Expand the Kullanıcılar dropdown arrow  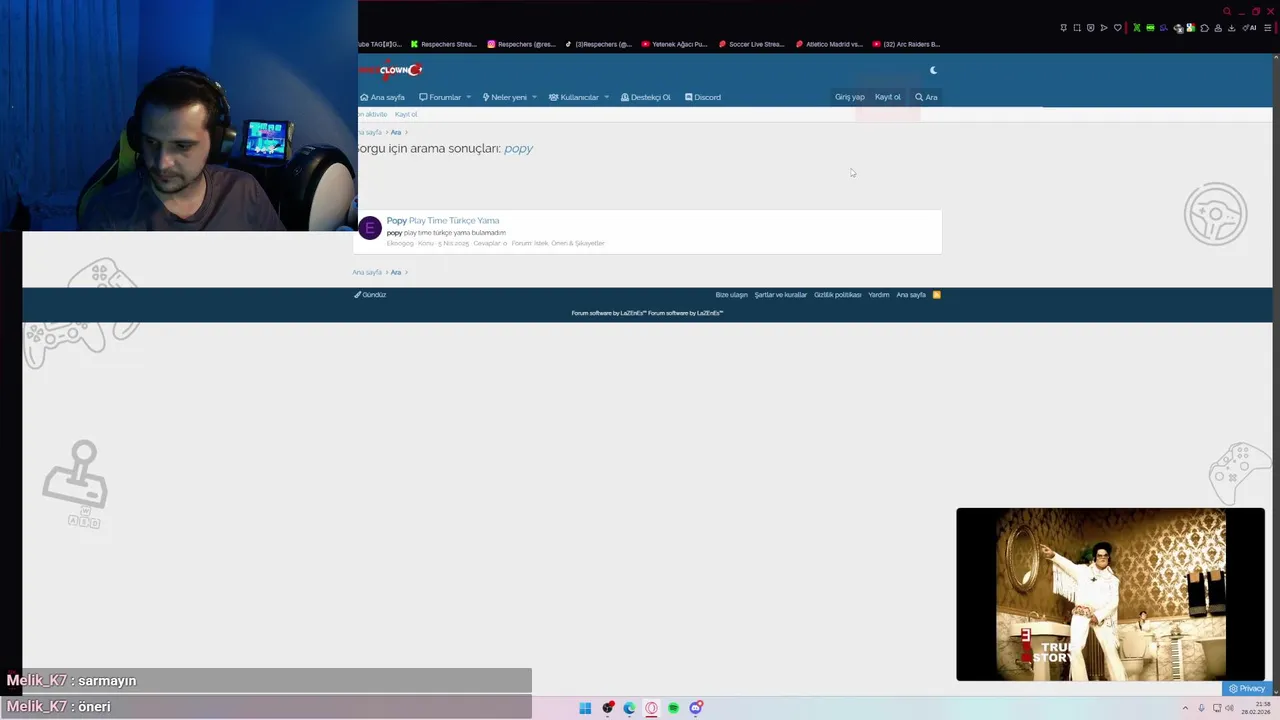(606, 97)
